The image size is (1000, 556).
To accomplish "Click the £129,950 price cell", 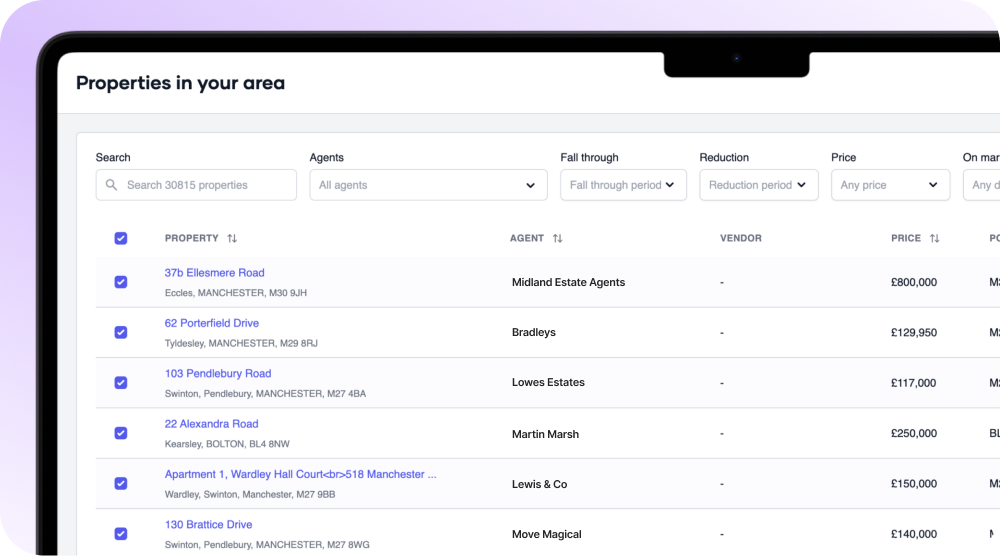I will 914,332.
